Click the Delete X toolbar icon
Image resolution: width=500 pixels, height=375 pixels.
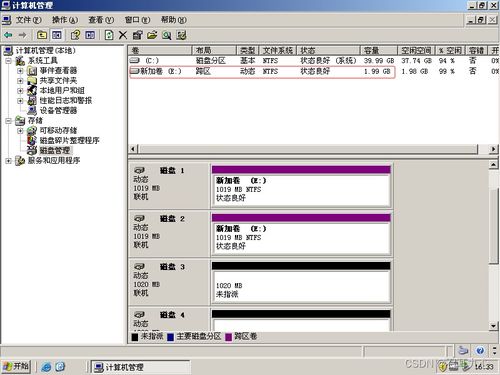(x=123, y=35)
